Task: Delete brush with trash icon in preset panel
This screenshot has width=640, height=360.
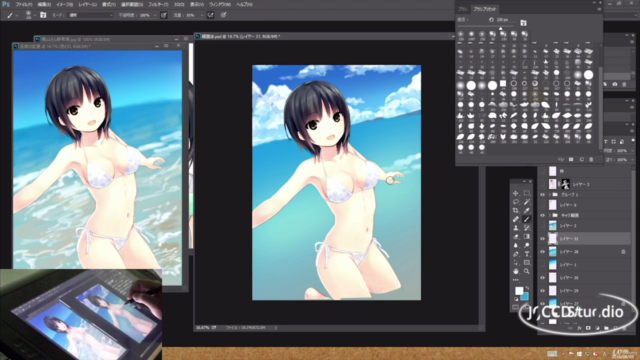Action: (591, 159)
